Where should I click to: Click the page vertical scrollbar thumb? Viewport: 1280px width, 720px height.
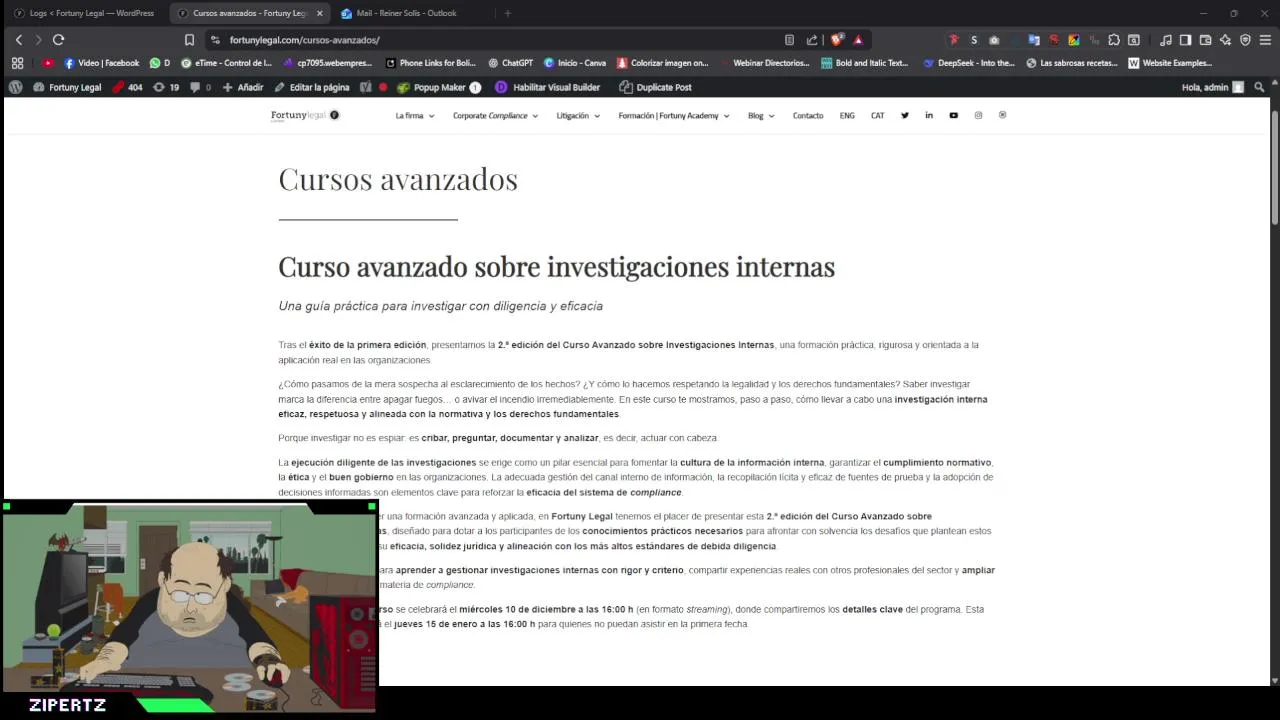(x=1275, y=165)
